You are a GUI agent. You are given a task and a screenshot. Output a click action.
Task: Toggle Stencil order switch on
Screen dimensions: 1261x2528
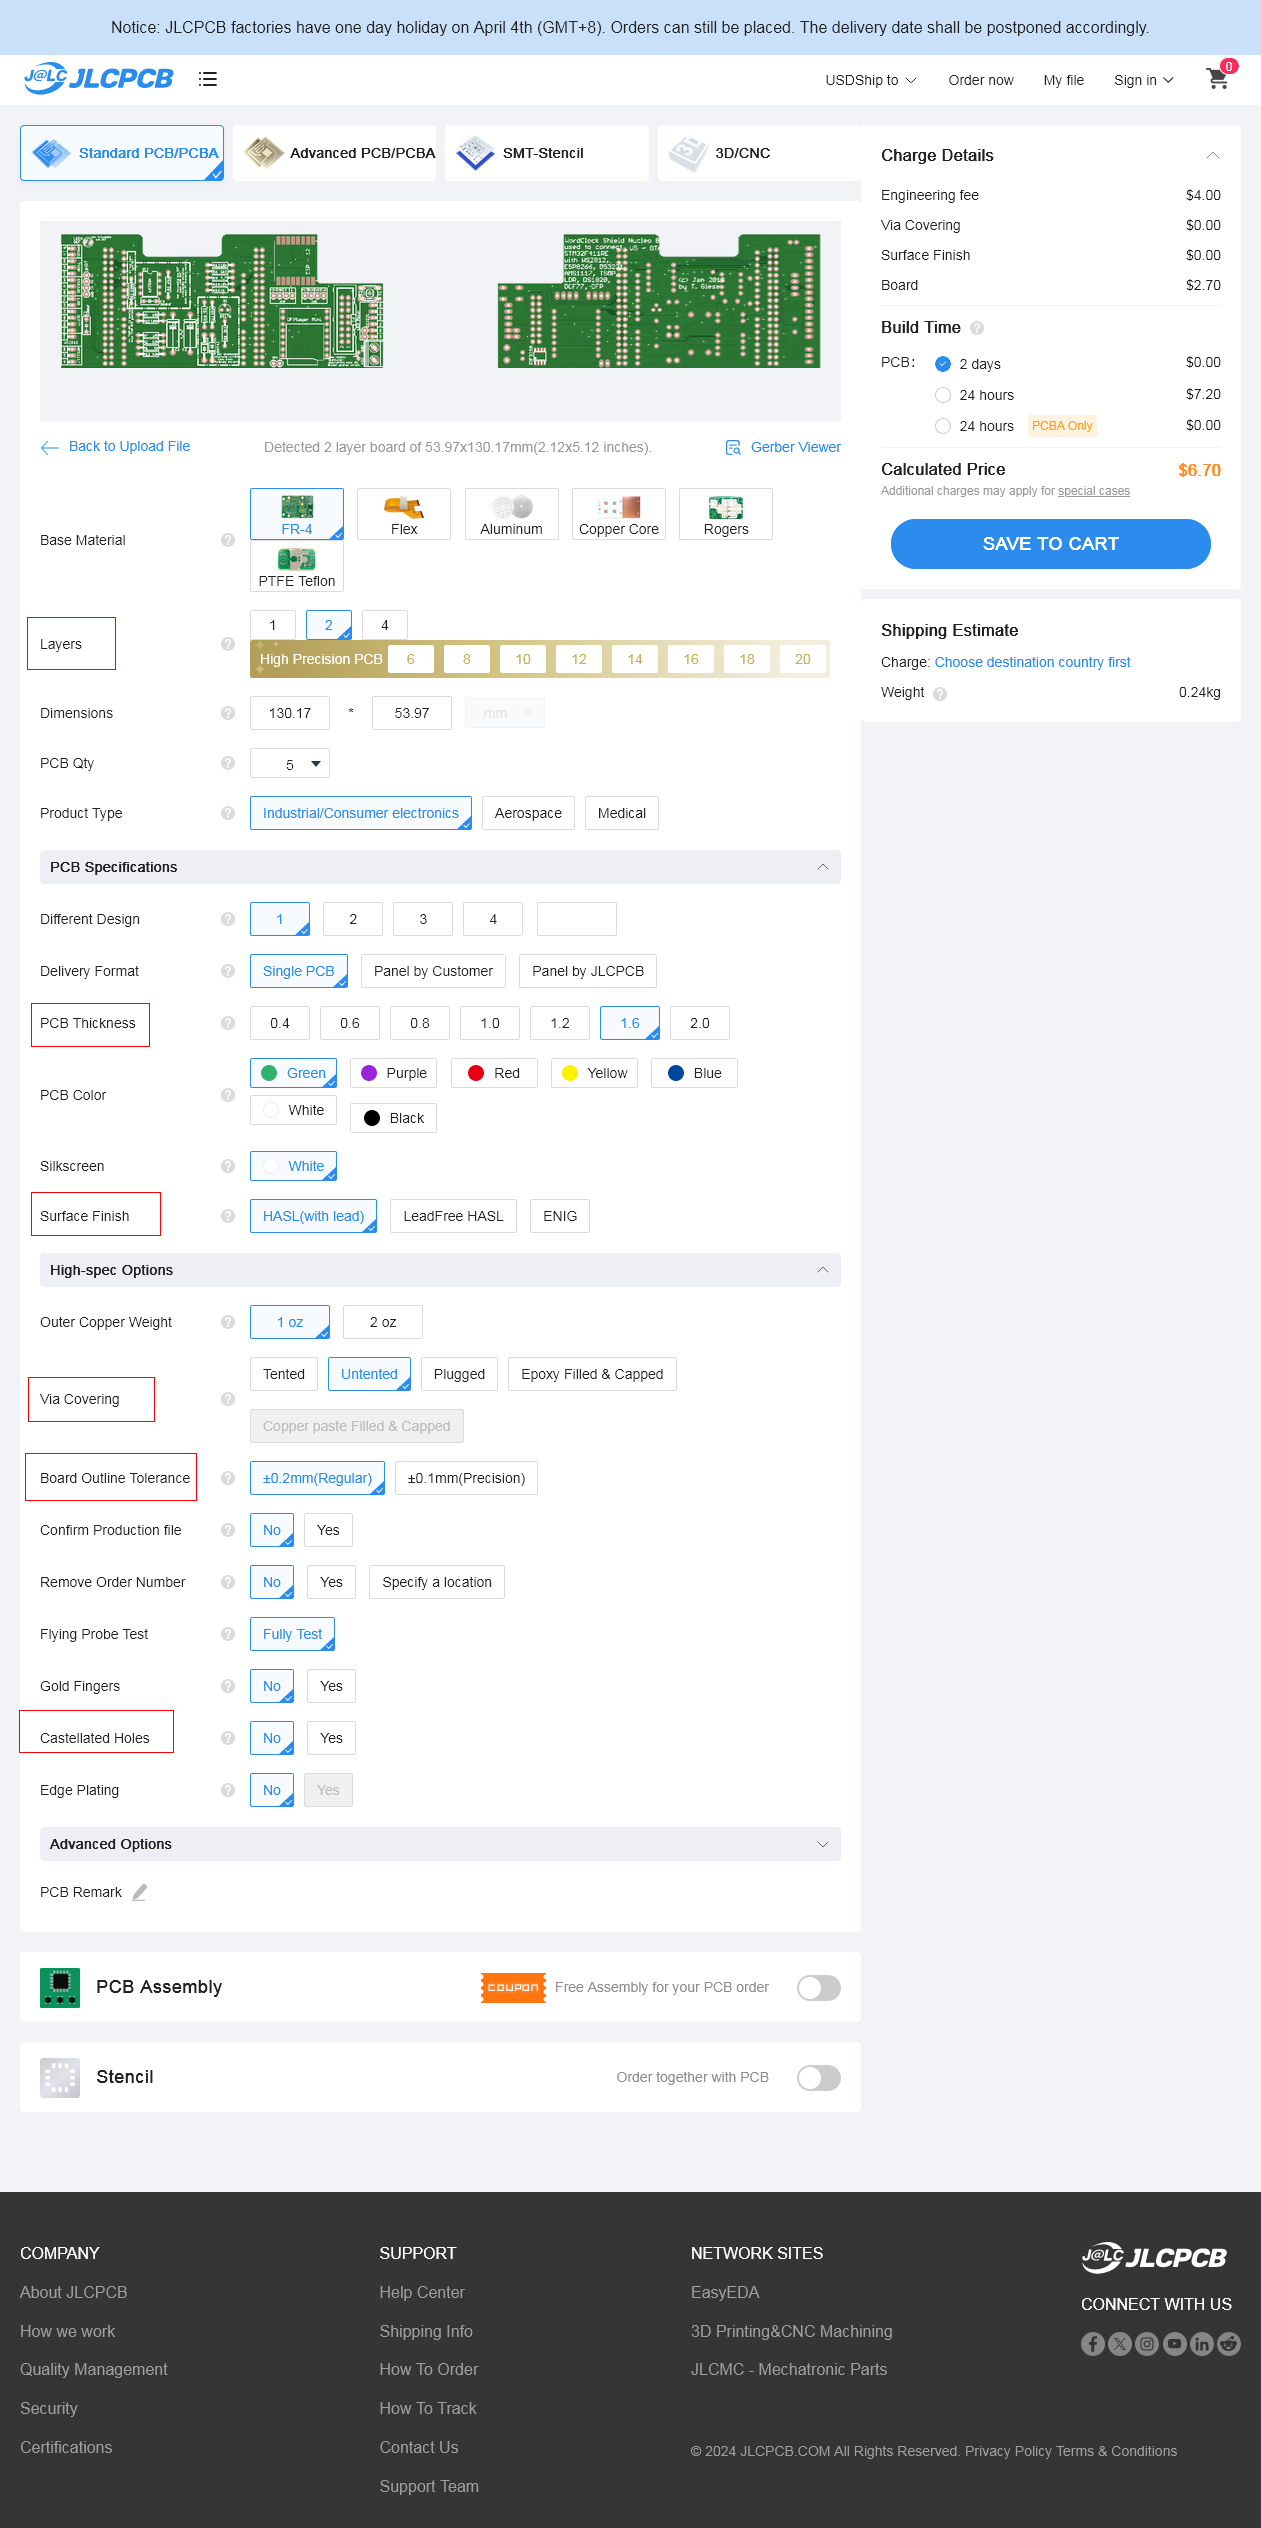[819, 2077]
